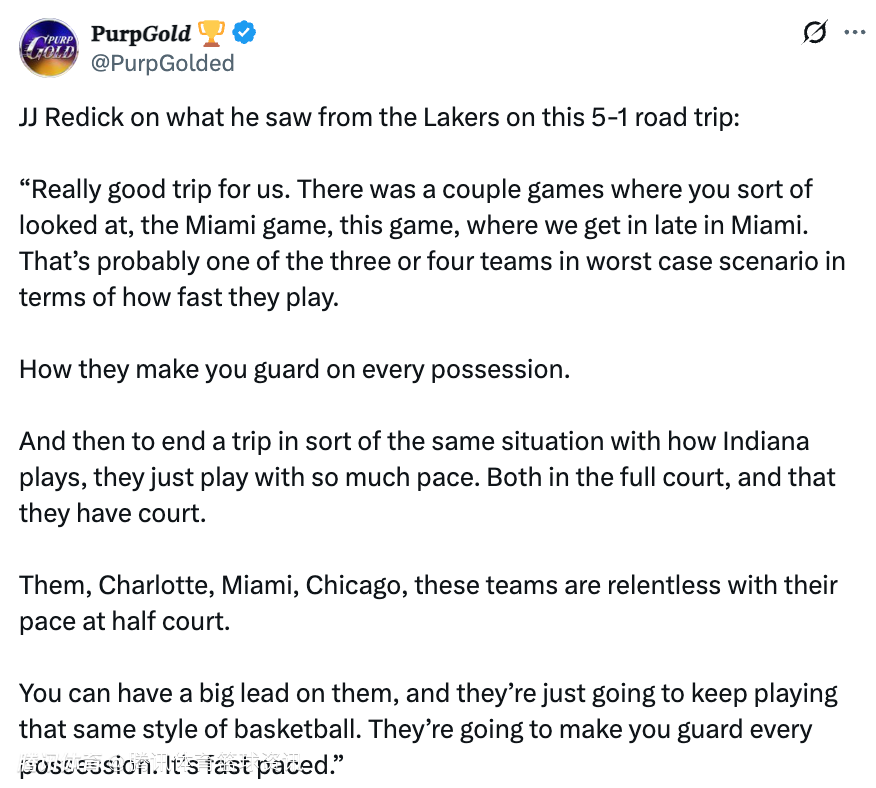Click the PurpGold display name
Image resolution: width=876 pixels, height=788 pixels.
click(x=140, y=33)
